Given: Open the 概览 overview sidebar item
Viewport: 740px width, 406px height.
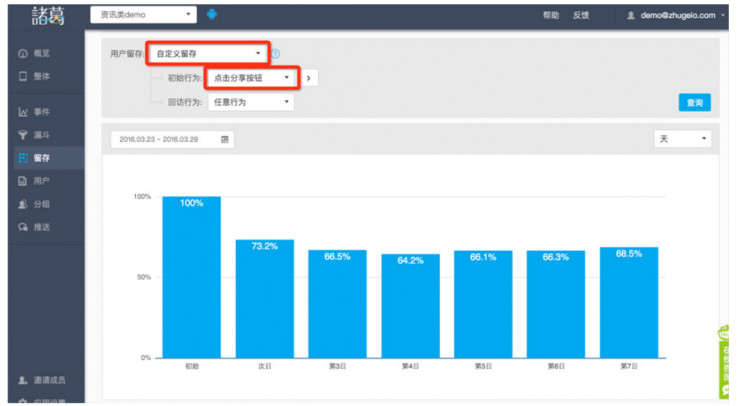Looking at the screenshot, I should pyautogui.click(x=40, y=53).
